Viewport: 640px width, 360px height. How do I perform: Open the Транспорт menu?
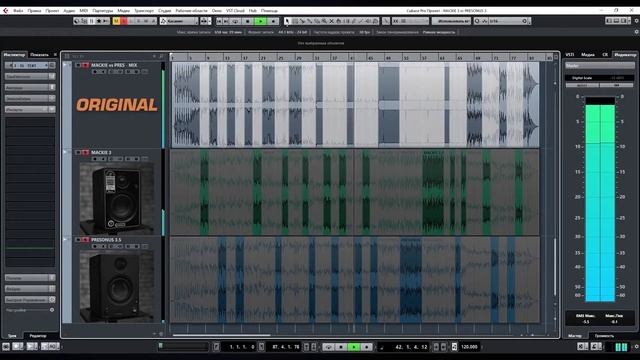click(x=144, y=11)
